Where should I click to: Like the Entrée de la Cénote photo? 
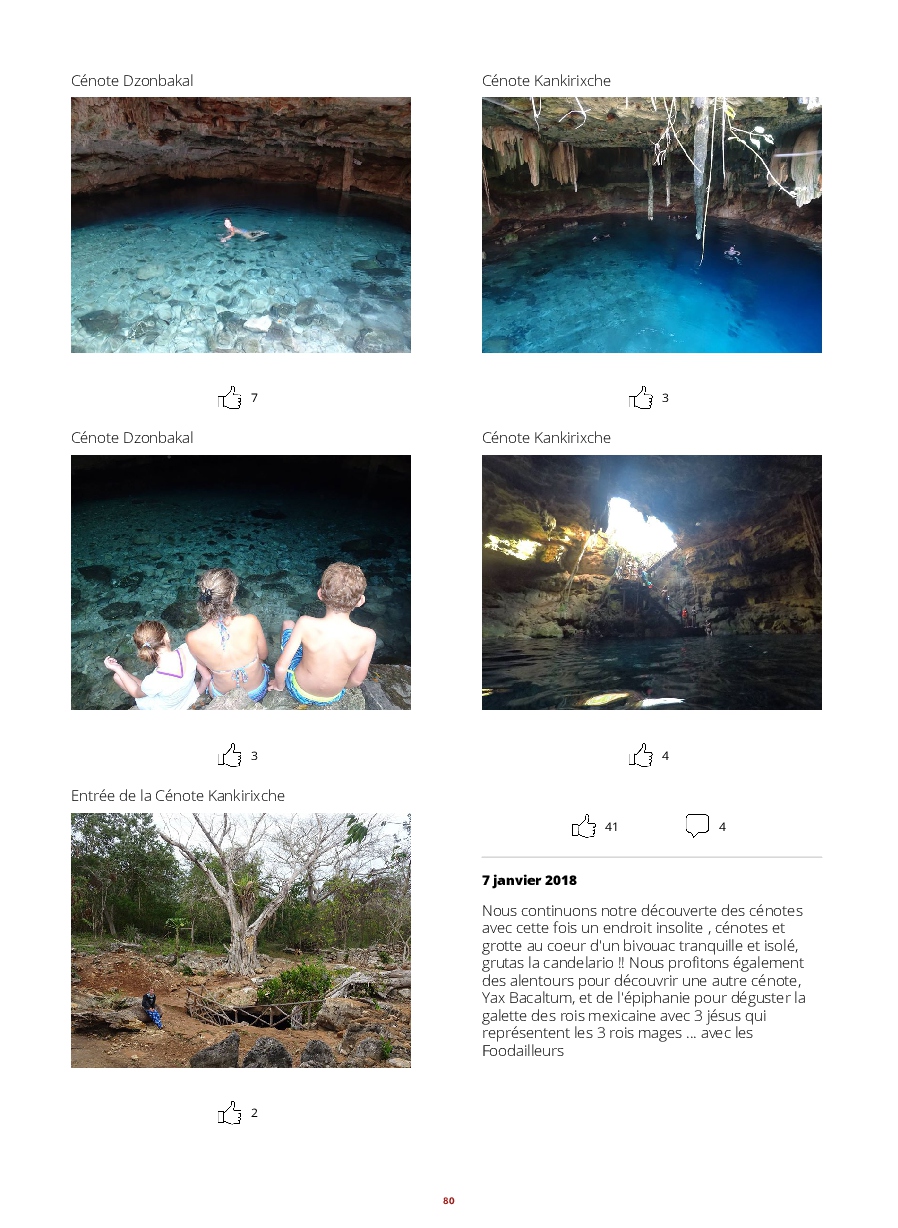pos(230,1113)
